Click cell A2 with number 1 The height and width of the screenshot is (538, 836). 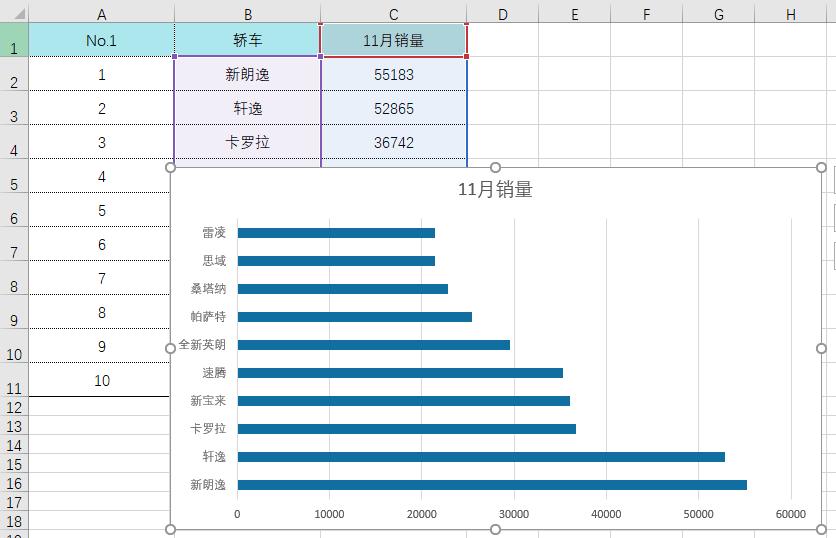(101, 74)
